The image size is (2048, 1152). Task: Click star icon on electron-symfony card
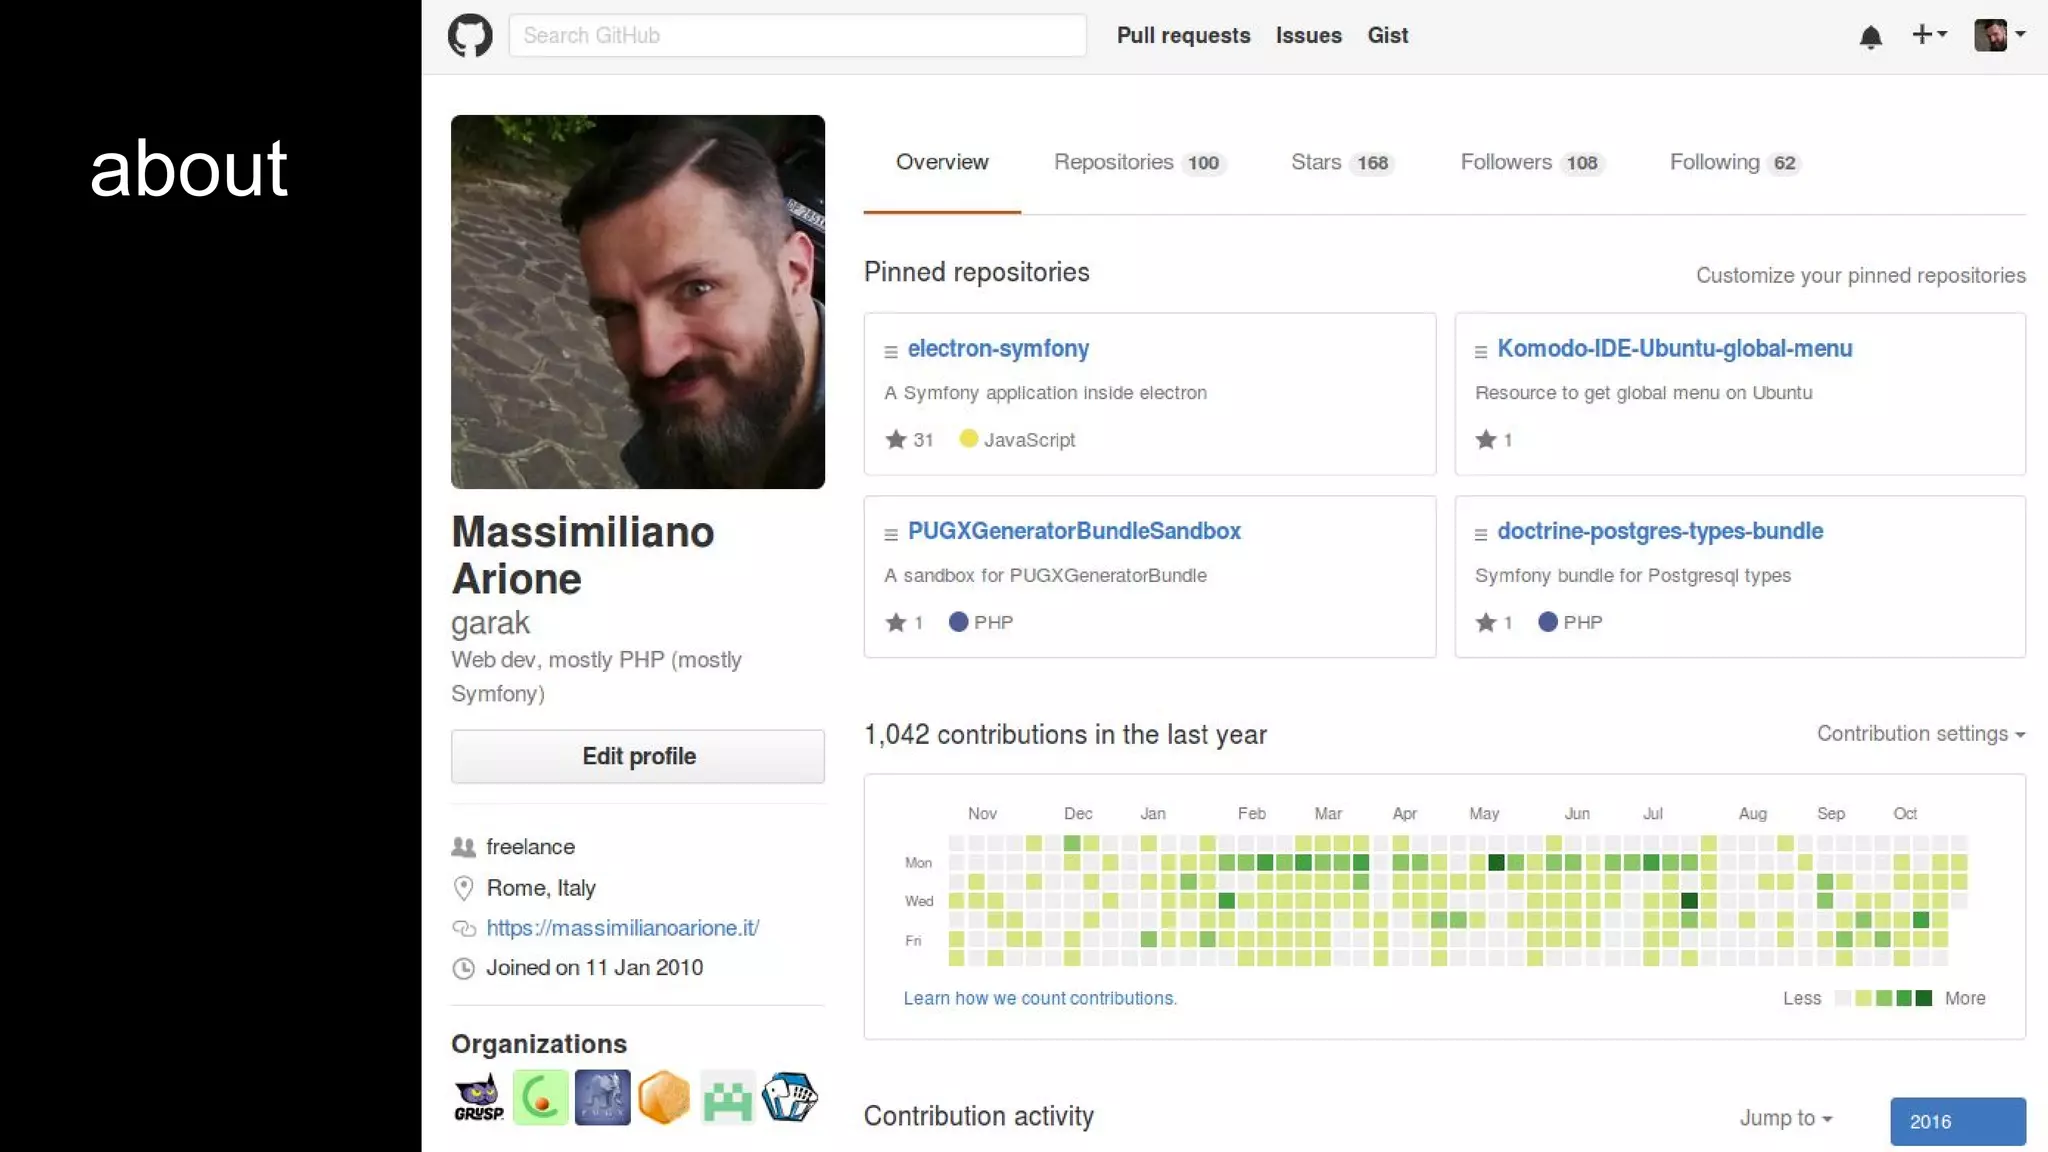[896, 440]
